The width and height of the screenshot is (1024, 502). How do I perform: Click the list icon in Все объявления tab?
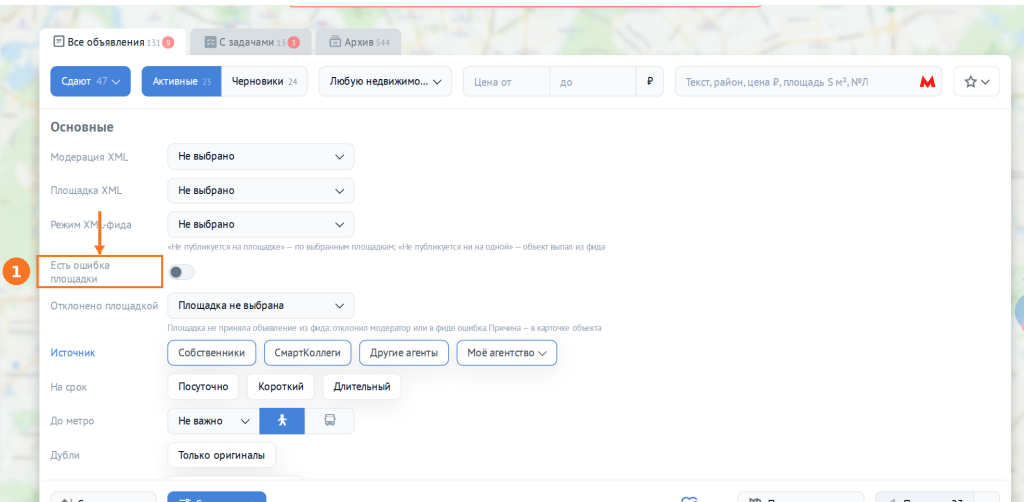click(x=59, y=42)
